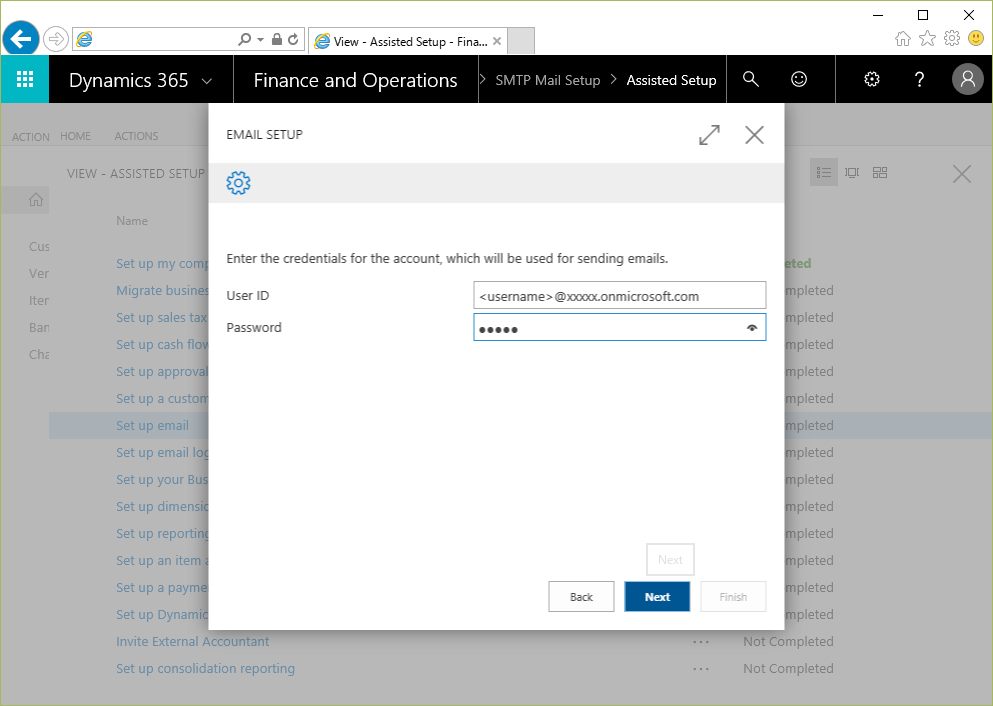Viewport: 993px width, 706px height.
Task: Click the User ID input field
Action: (619, 296)
